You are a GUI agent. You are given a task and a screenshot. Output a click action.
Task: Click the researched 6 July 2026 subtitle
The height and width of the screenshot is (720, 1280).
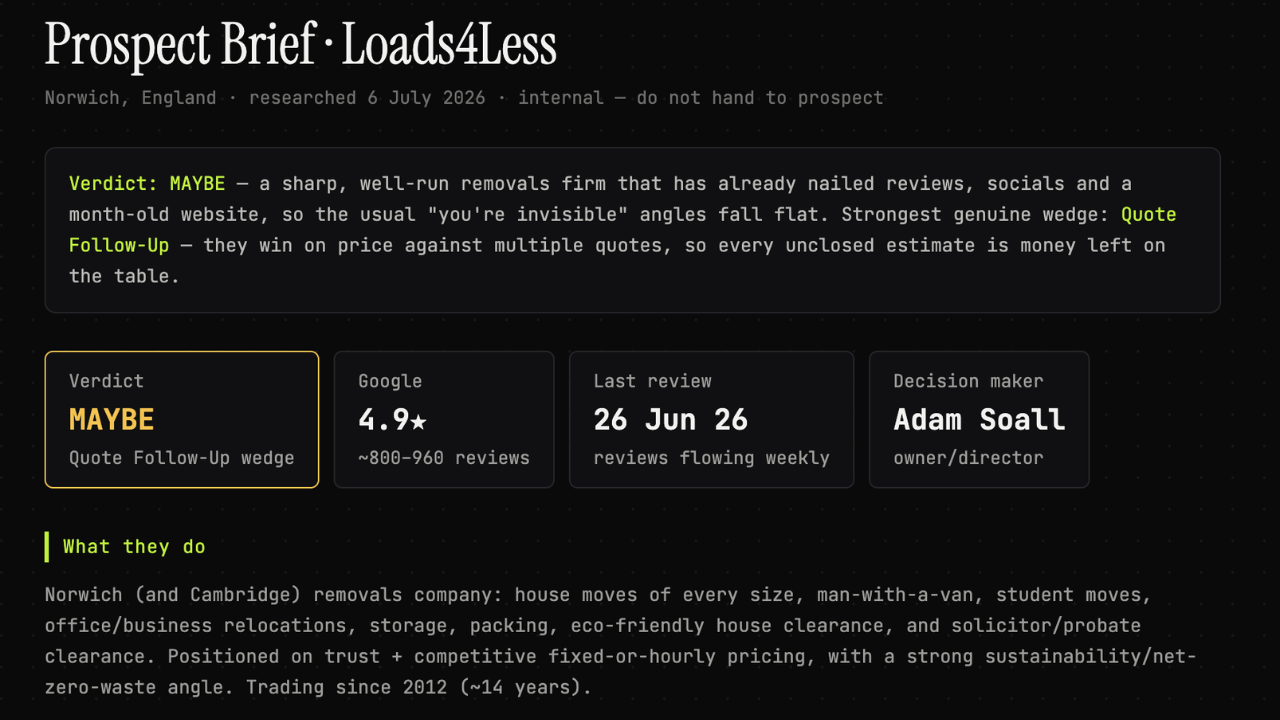pyautogui.click(x=367, y=98)
